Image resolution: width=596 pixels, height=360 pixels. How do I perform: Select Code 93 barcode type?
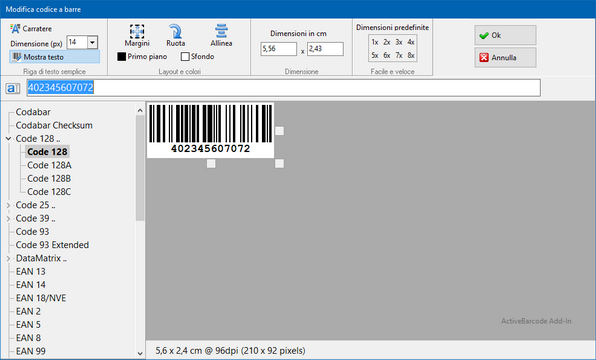(x=32, y=232)
